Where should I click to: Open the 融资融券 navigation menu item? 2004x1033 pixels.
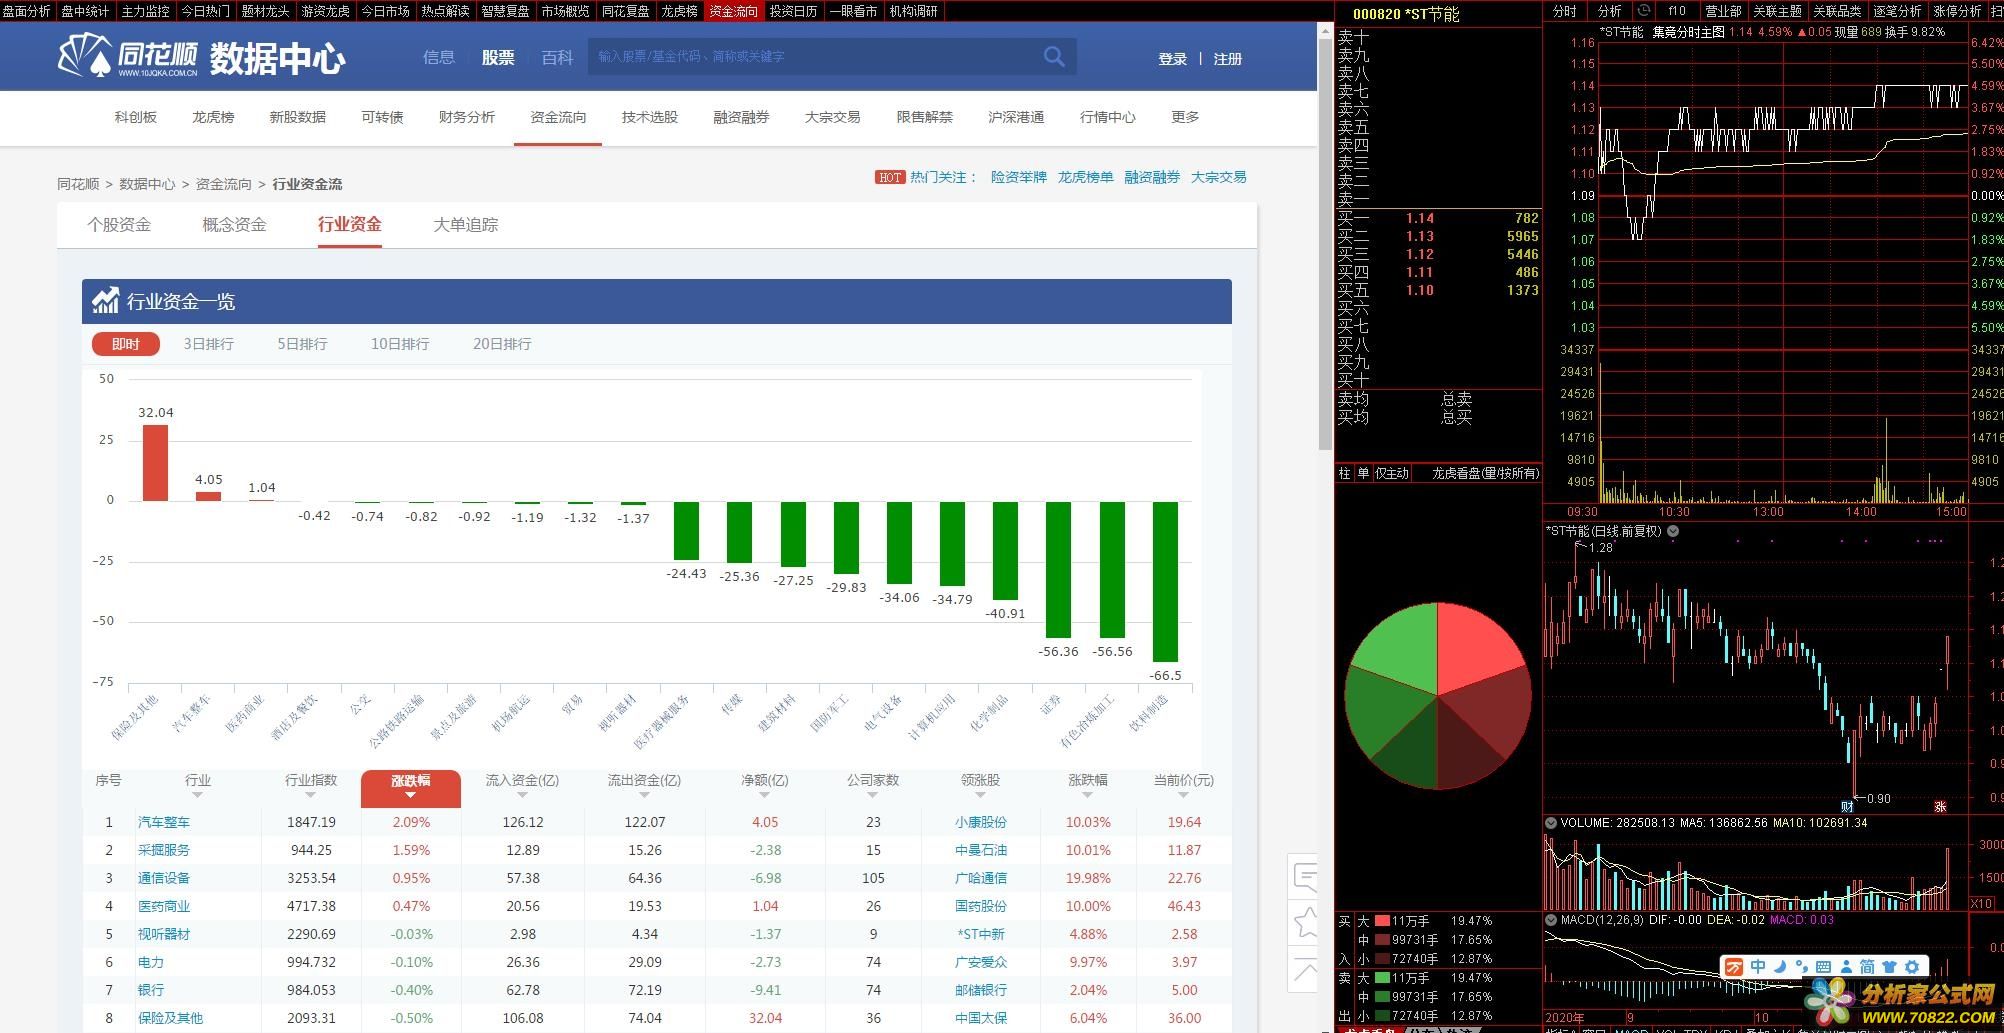(741, 117)
